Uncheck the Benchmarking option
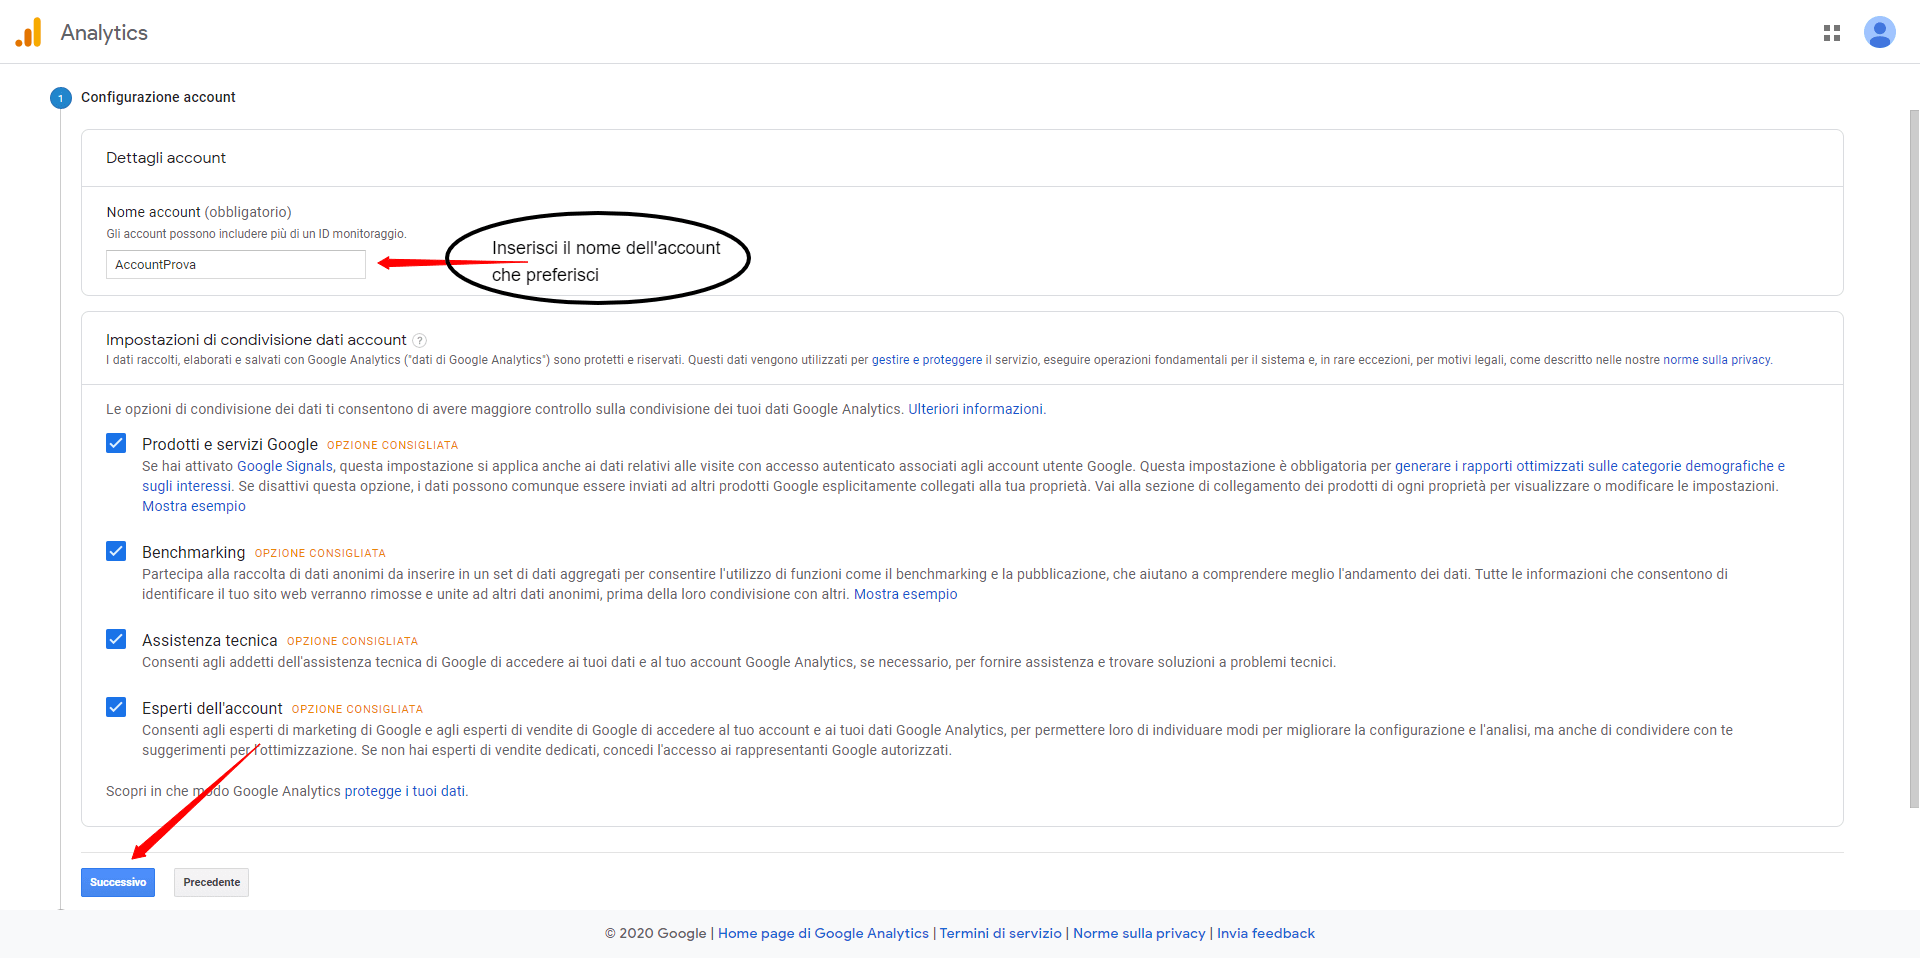Screen dimensions: 1920x958 (116, 551)
